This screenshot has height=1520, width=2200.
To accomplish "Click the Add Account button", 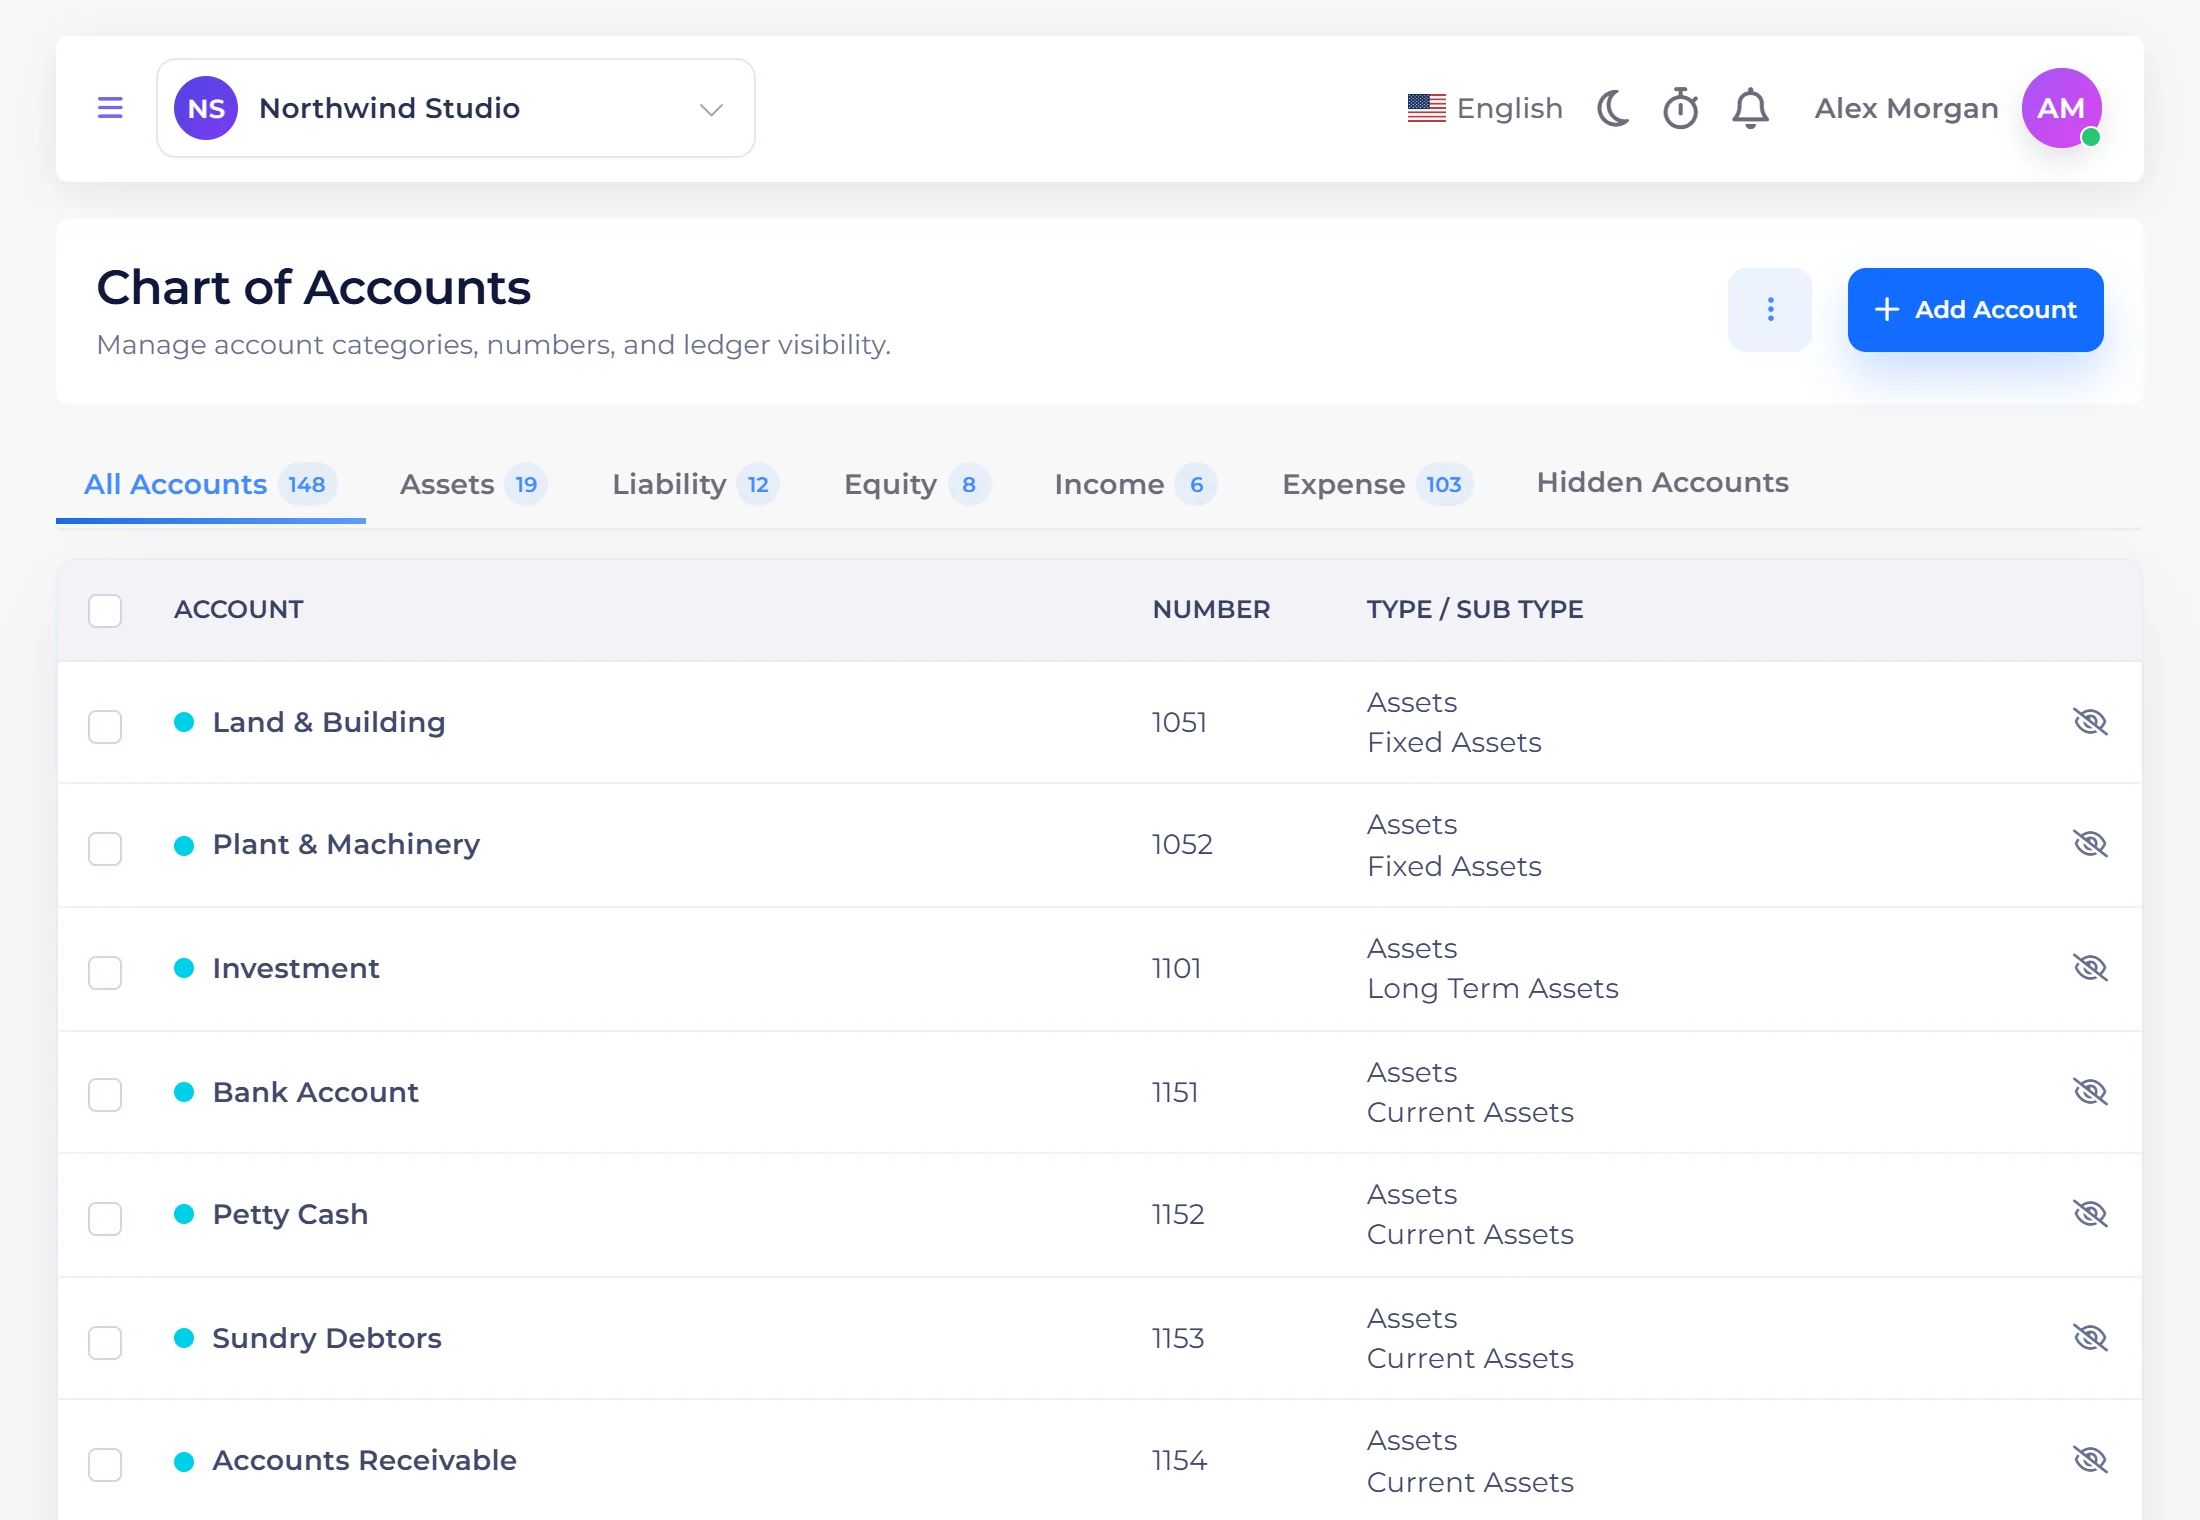I will coord(1975,310).
